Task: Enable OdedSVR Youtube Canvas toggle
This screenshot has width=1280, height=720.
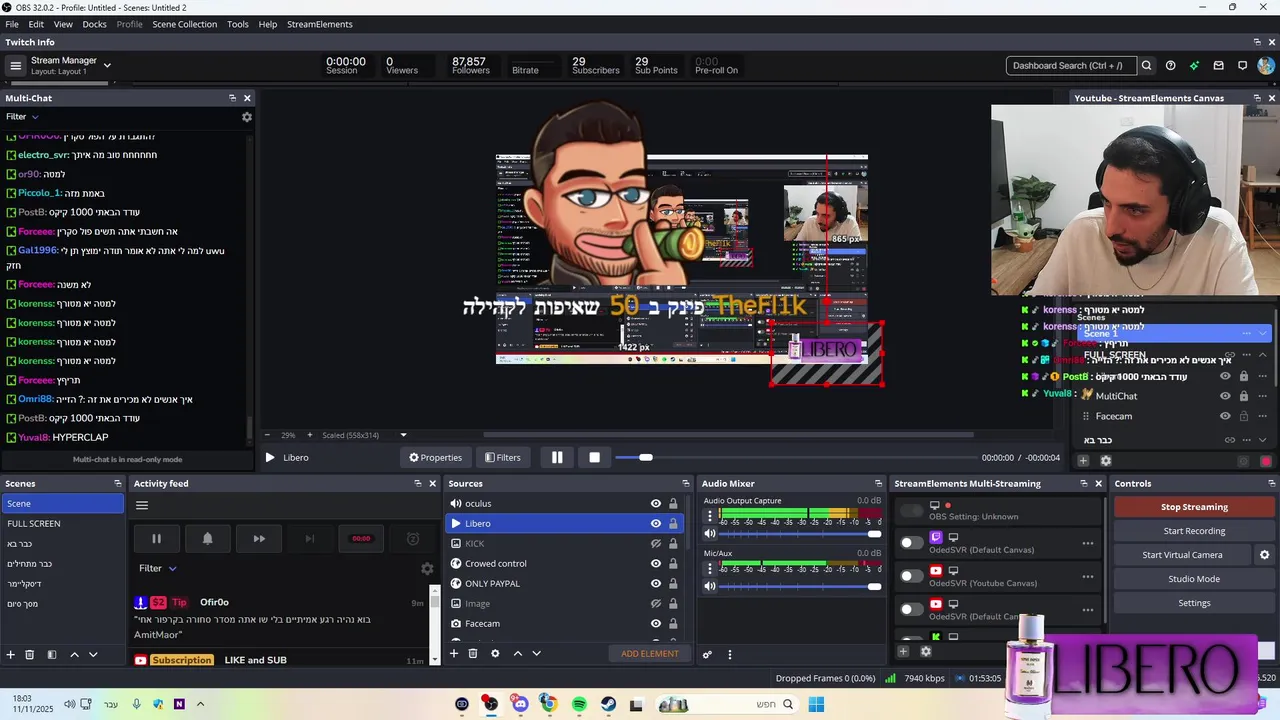Action: [x=911, y=576]
